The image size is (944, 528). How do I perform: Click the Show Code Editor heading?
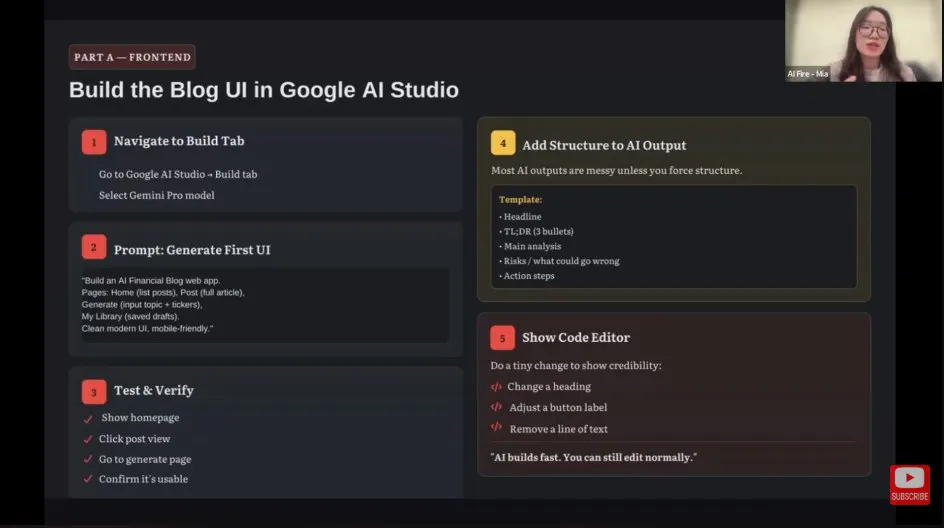(x=576, y=338)
